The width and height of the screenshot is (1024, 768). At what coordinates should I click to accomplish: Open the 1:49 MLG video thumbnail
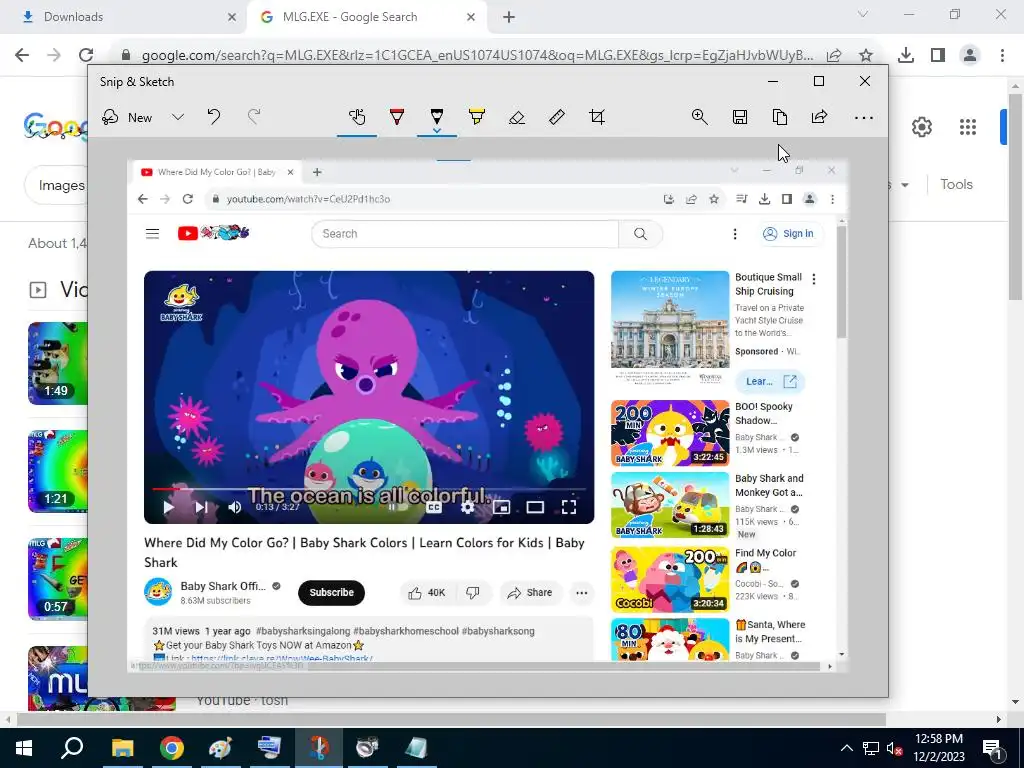(57, 363)
